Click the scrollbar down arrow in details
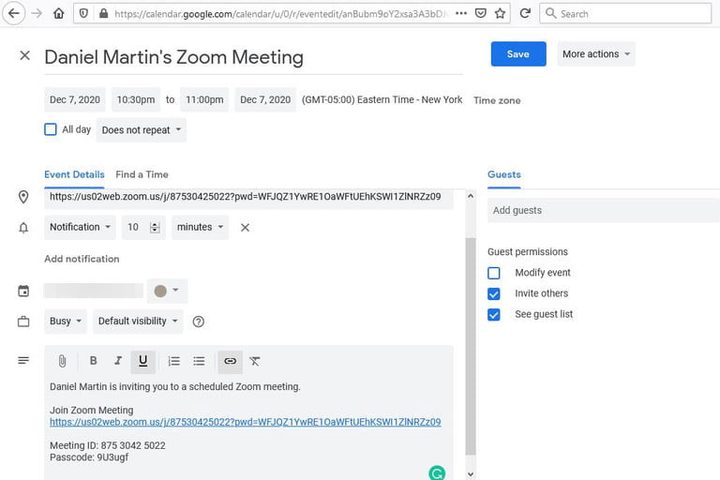 (x=470, y=474)
